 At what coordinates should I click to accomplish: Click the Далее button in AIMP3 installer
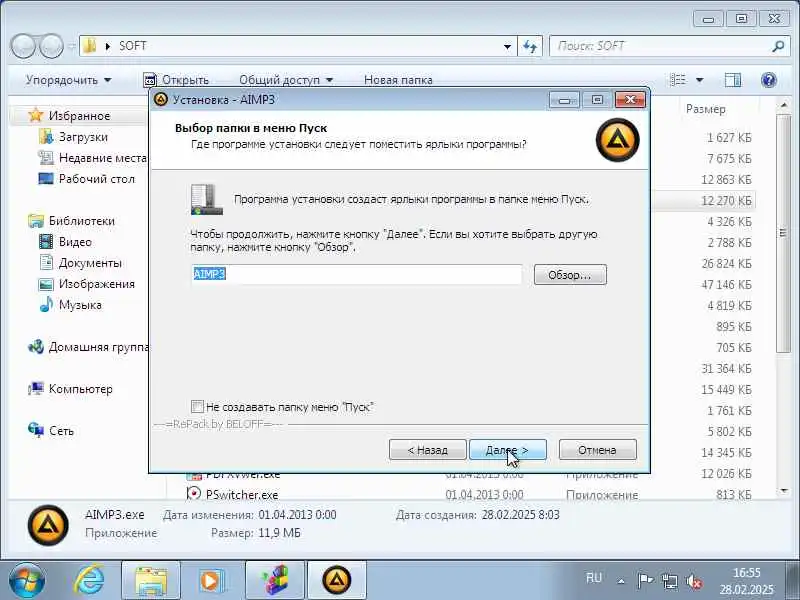[508, 450]
